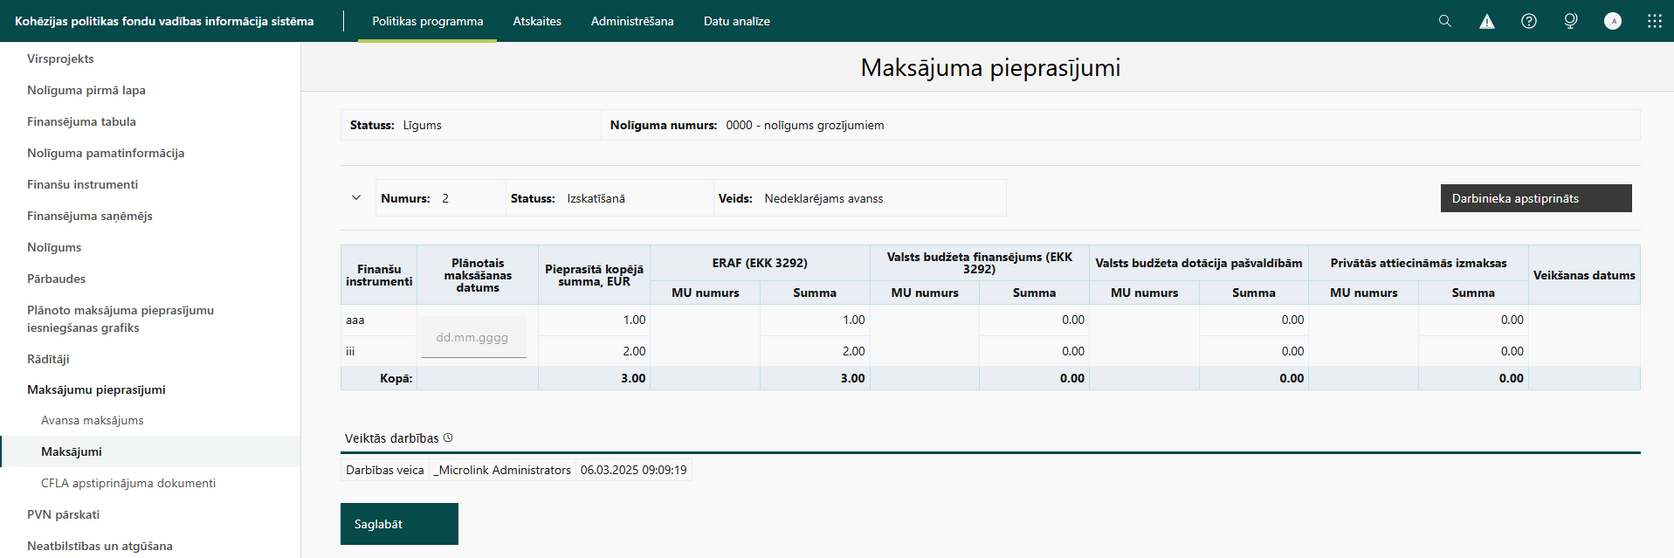Open the apps grid icon

click(x=1655, y=21)
